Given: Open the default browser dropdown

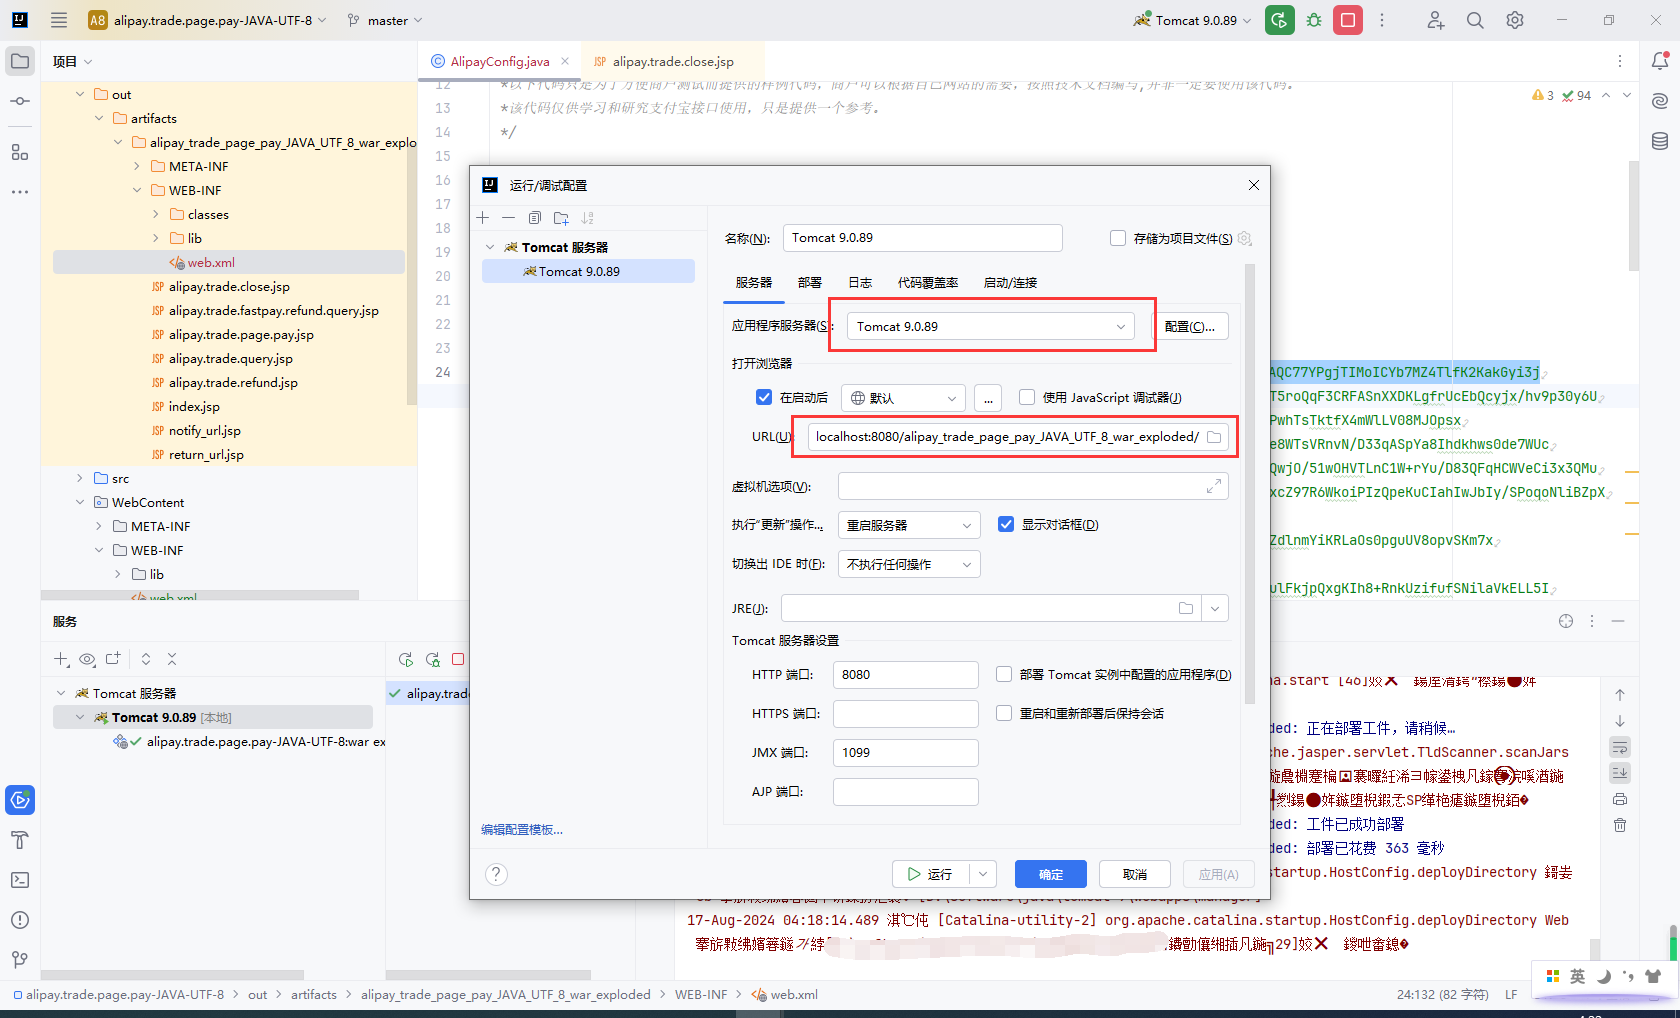Looking at the screenshot, I should point(903,398).
